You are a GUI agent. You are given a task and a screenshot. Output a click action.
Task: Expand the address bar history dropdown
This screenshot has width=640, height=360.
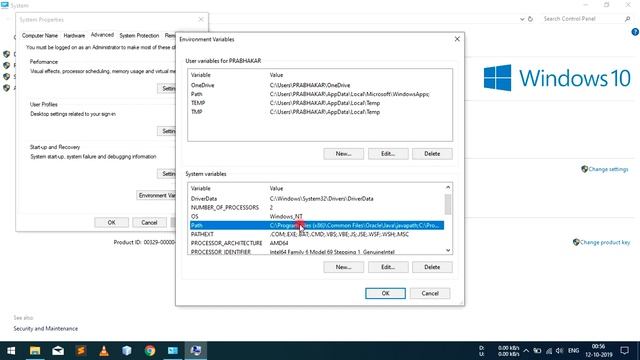pyautogui.click(x=522, y=19)
